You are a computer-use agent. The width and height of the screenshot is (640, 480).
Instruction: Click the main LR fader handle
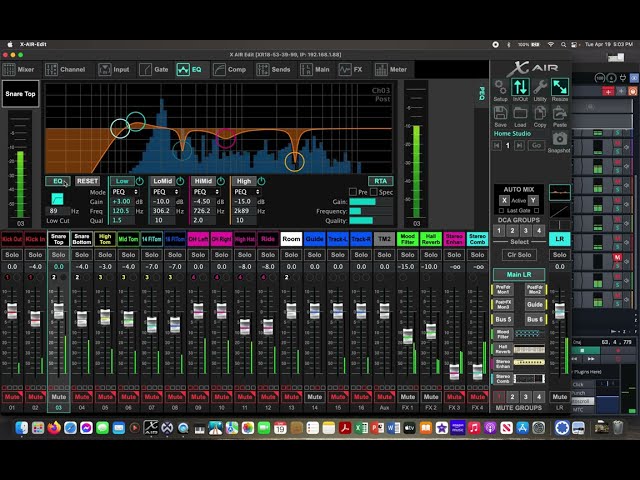[x=560, y=311]
